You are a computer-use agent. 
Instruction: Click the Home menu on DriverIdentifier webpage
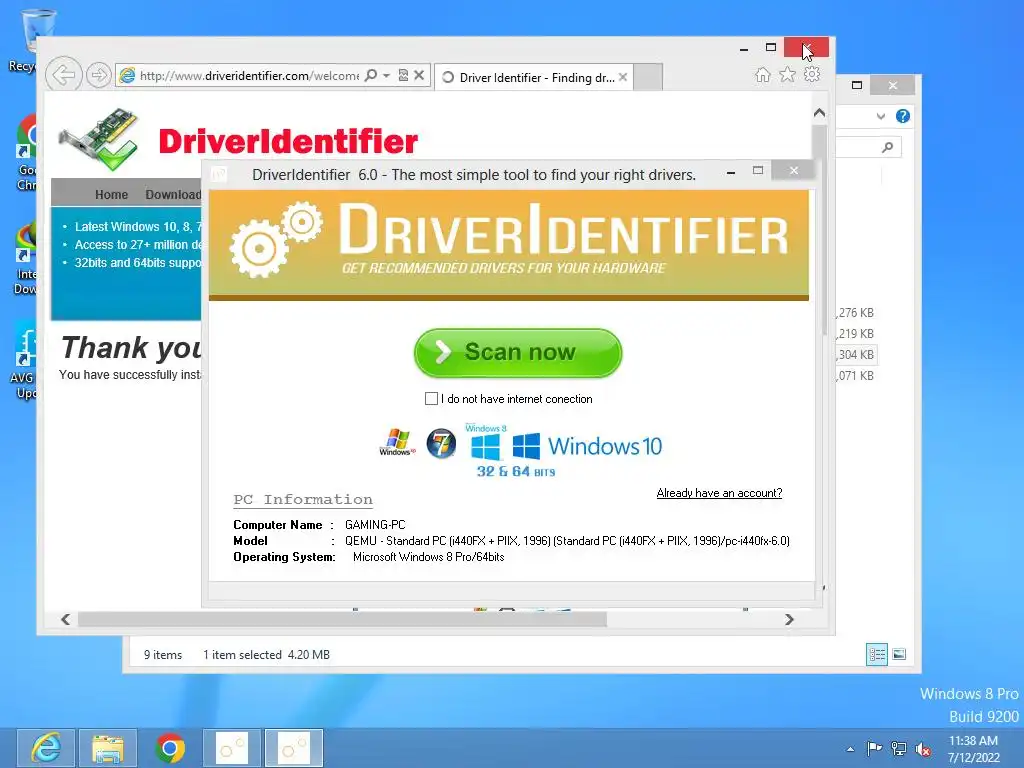coord(111,195)
